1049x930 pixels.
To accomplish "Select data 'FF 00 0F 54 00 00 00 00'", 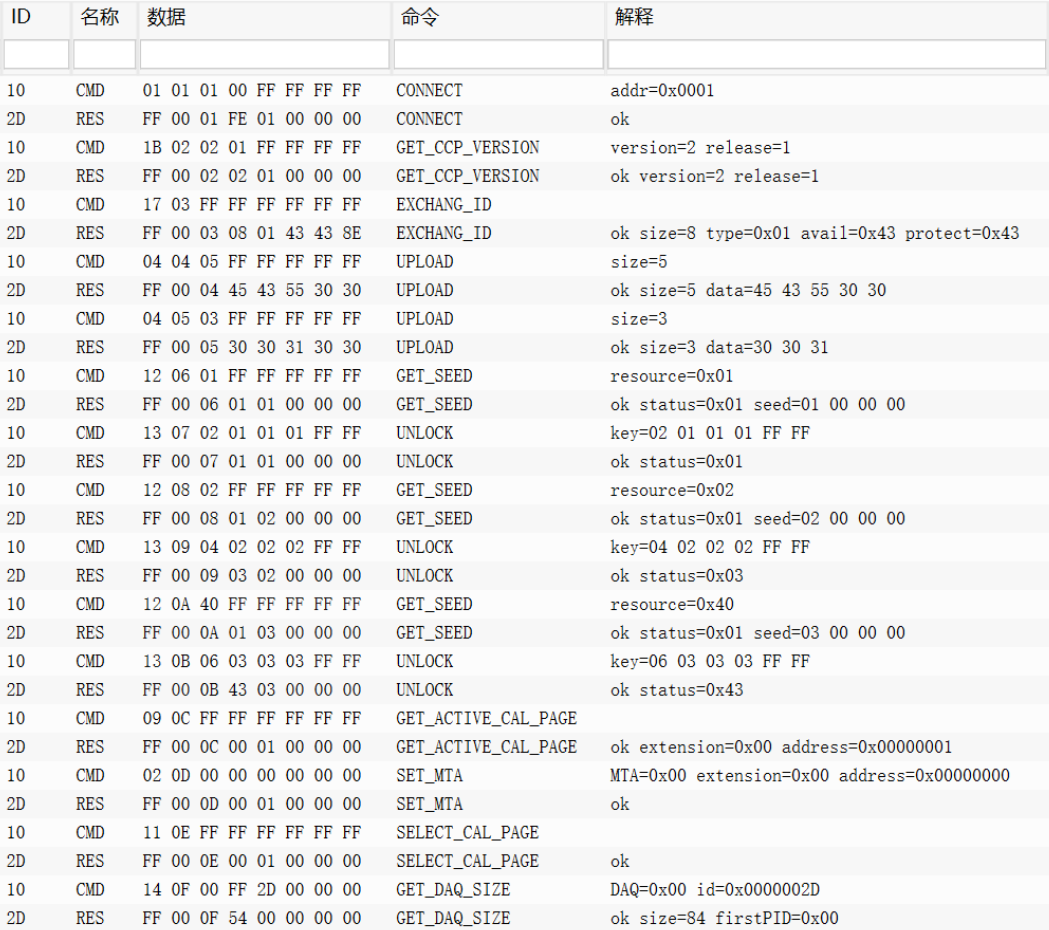I will [x=252, y=918].
